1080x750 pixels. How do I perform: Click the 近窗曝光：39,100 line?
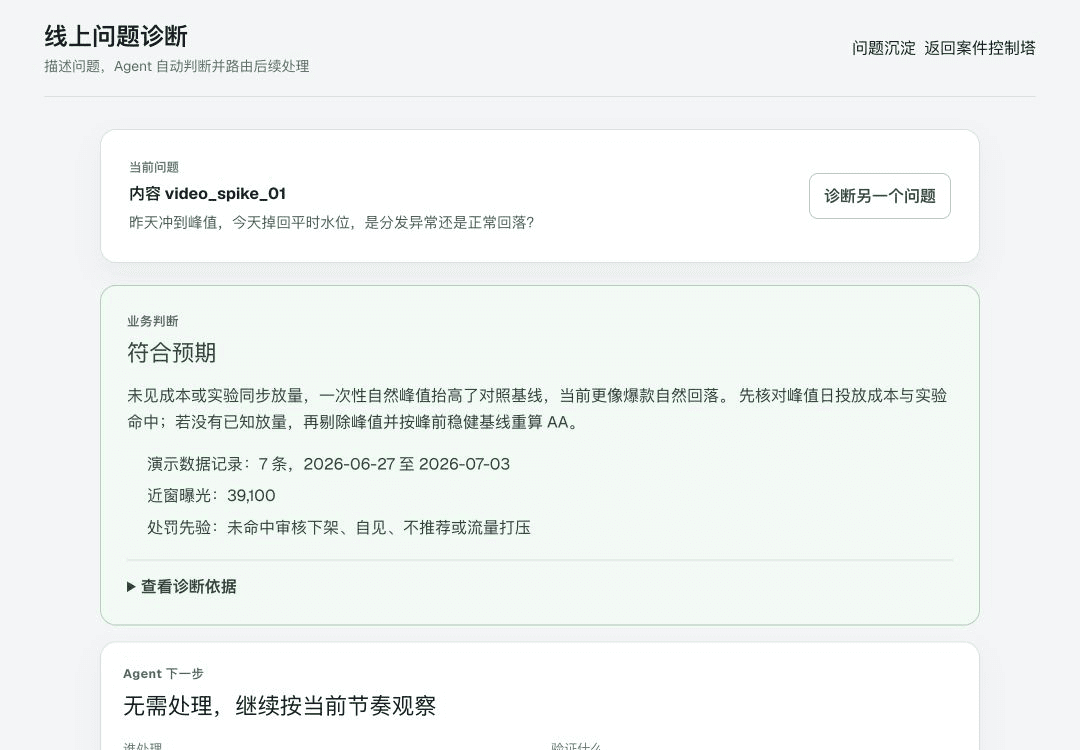[x=211, y=496]
